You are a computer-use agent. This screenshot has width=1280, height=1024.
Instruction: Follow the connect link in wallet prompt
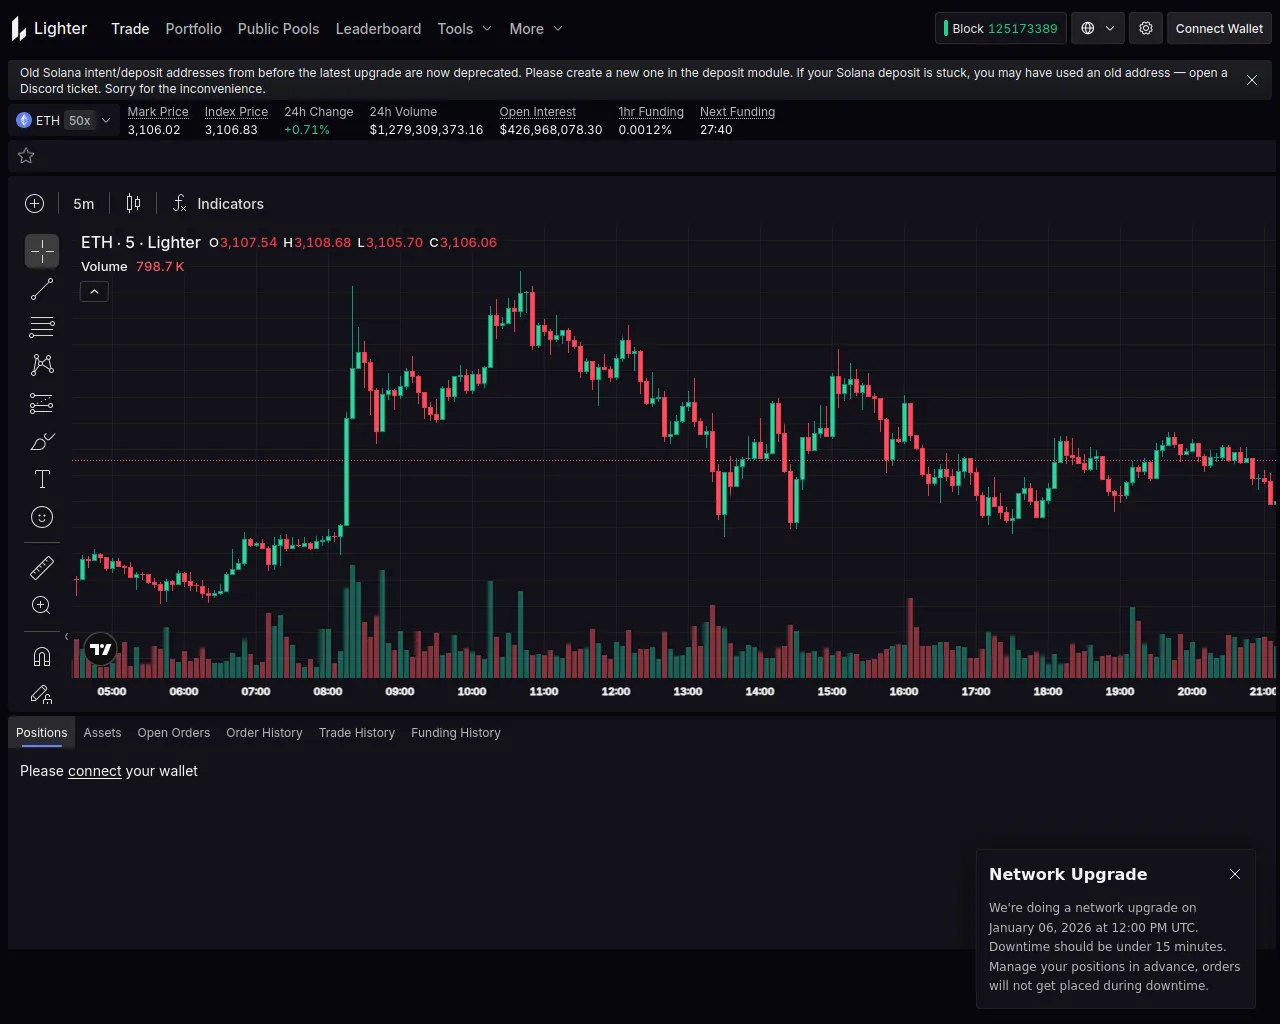pos(95,771)
